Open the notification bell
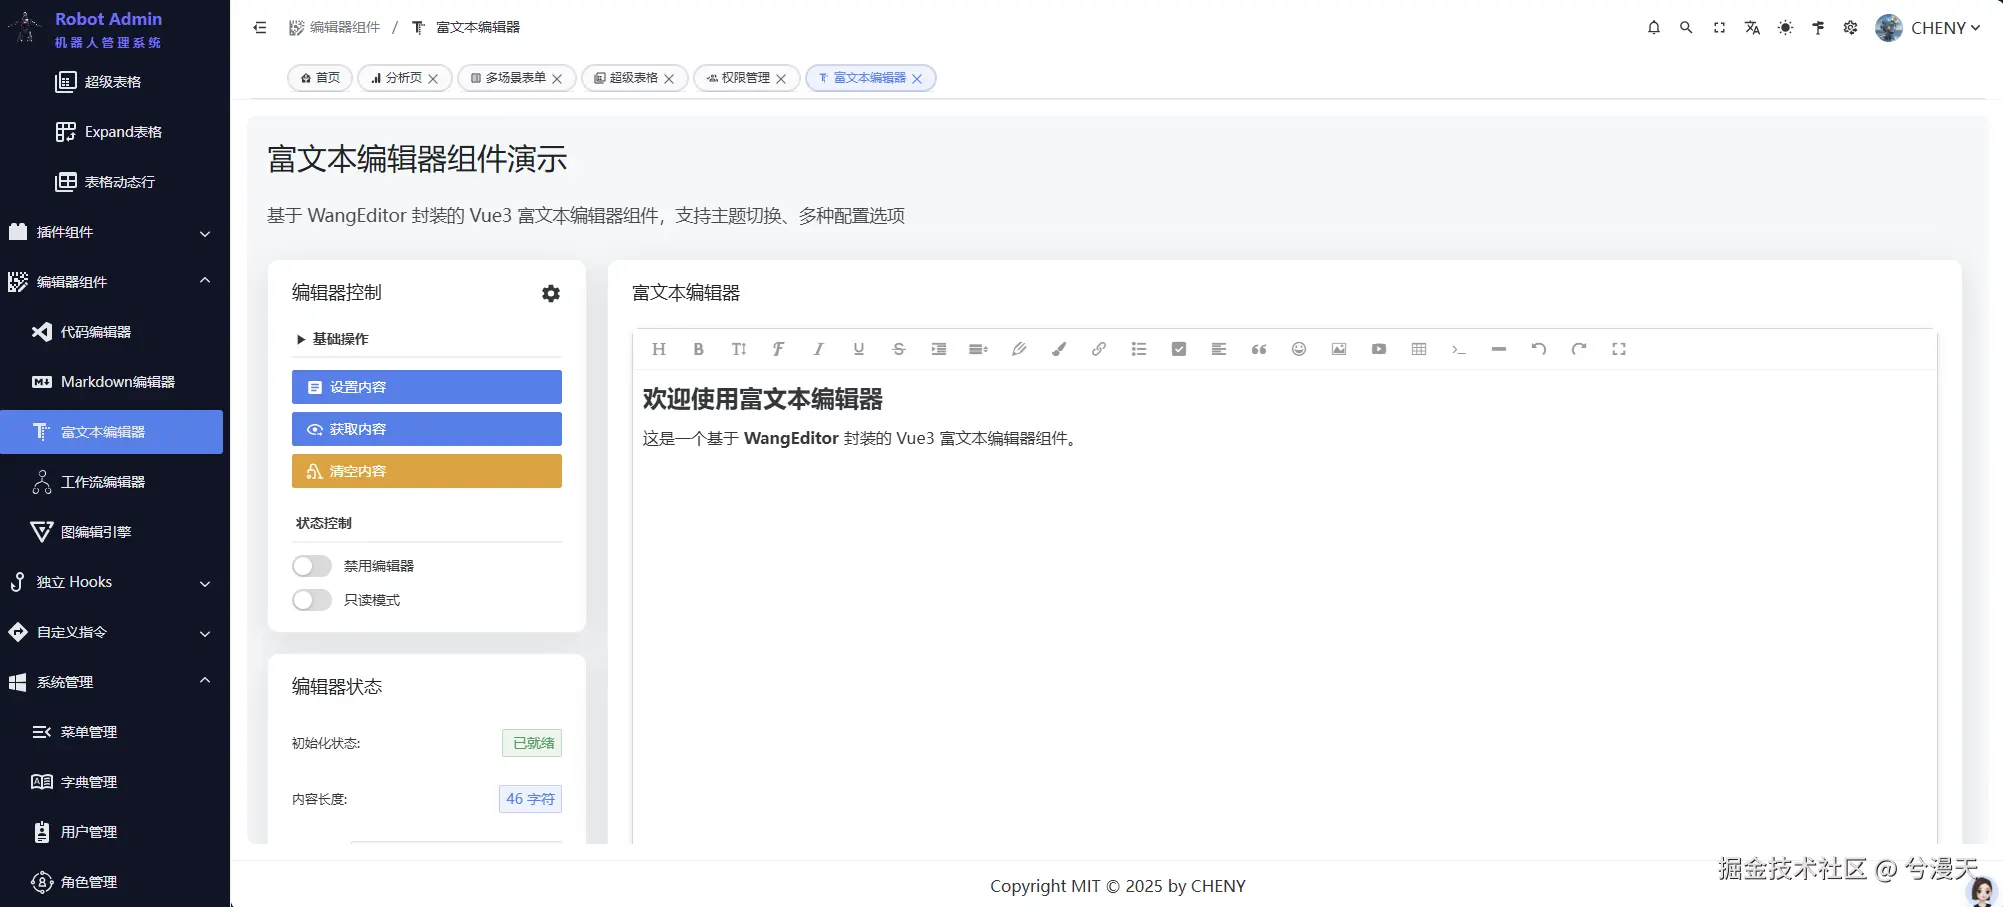 pyautogui.click(x=1653, y=28)
